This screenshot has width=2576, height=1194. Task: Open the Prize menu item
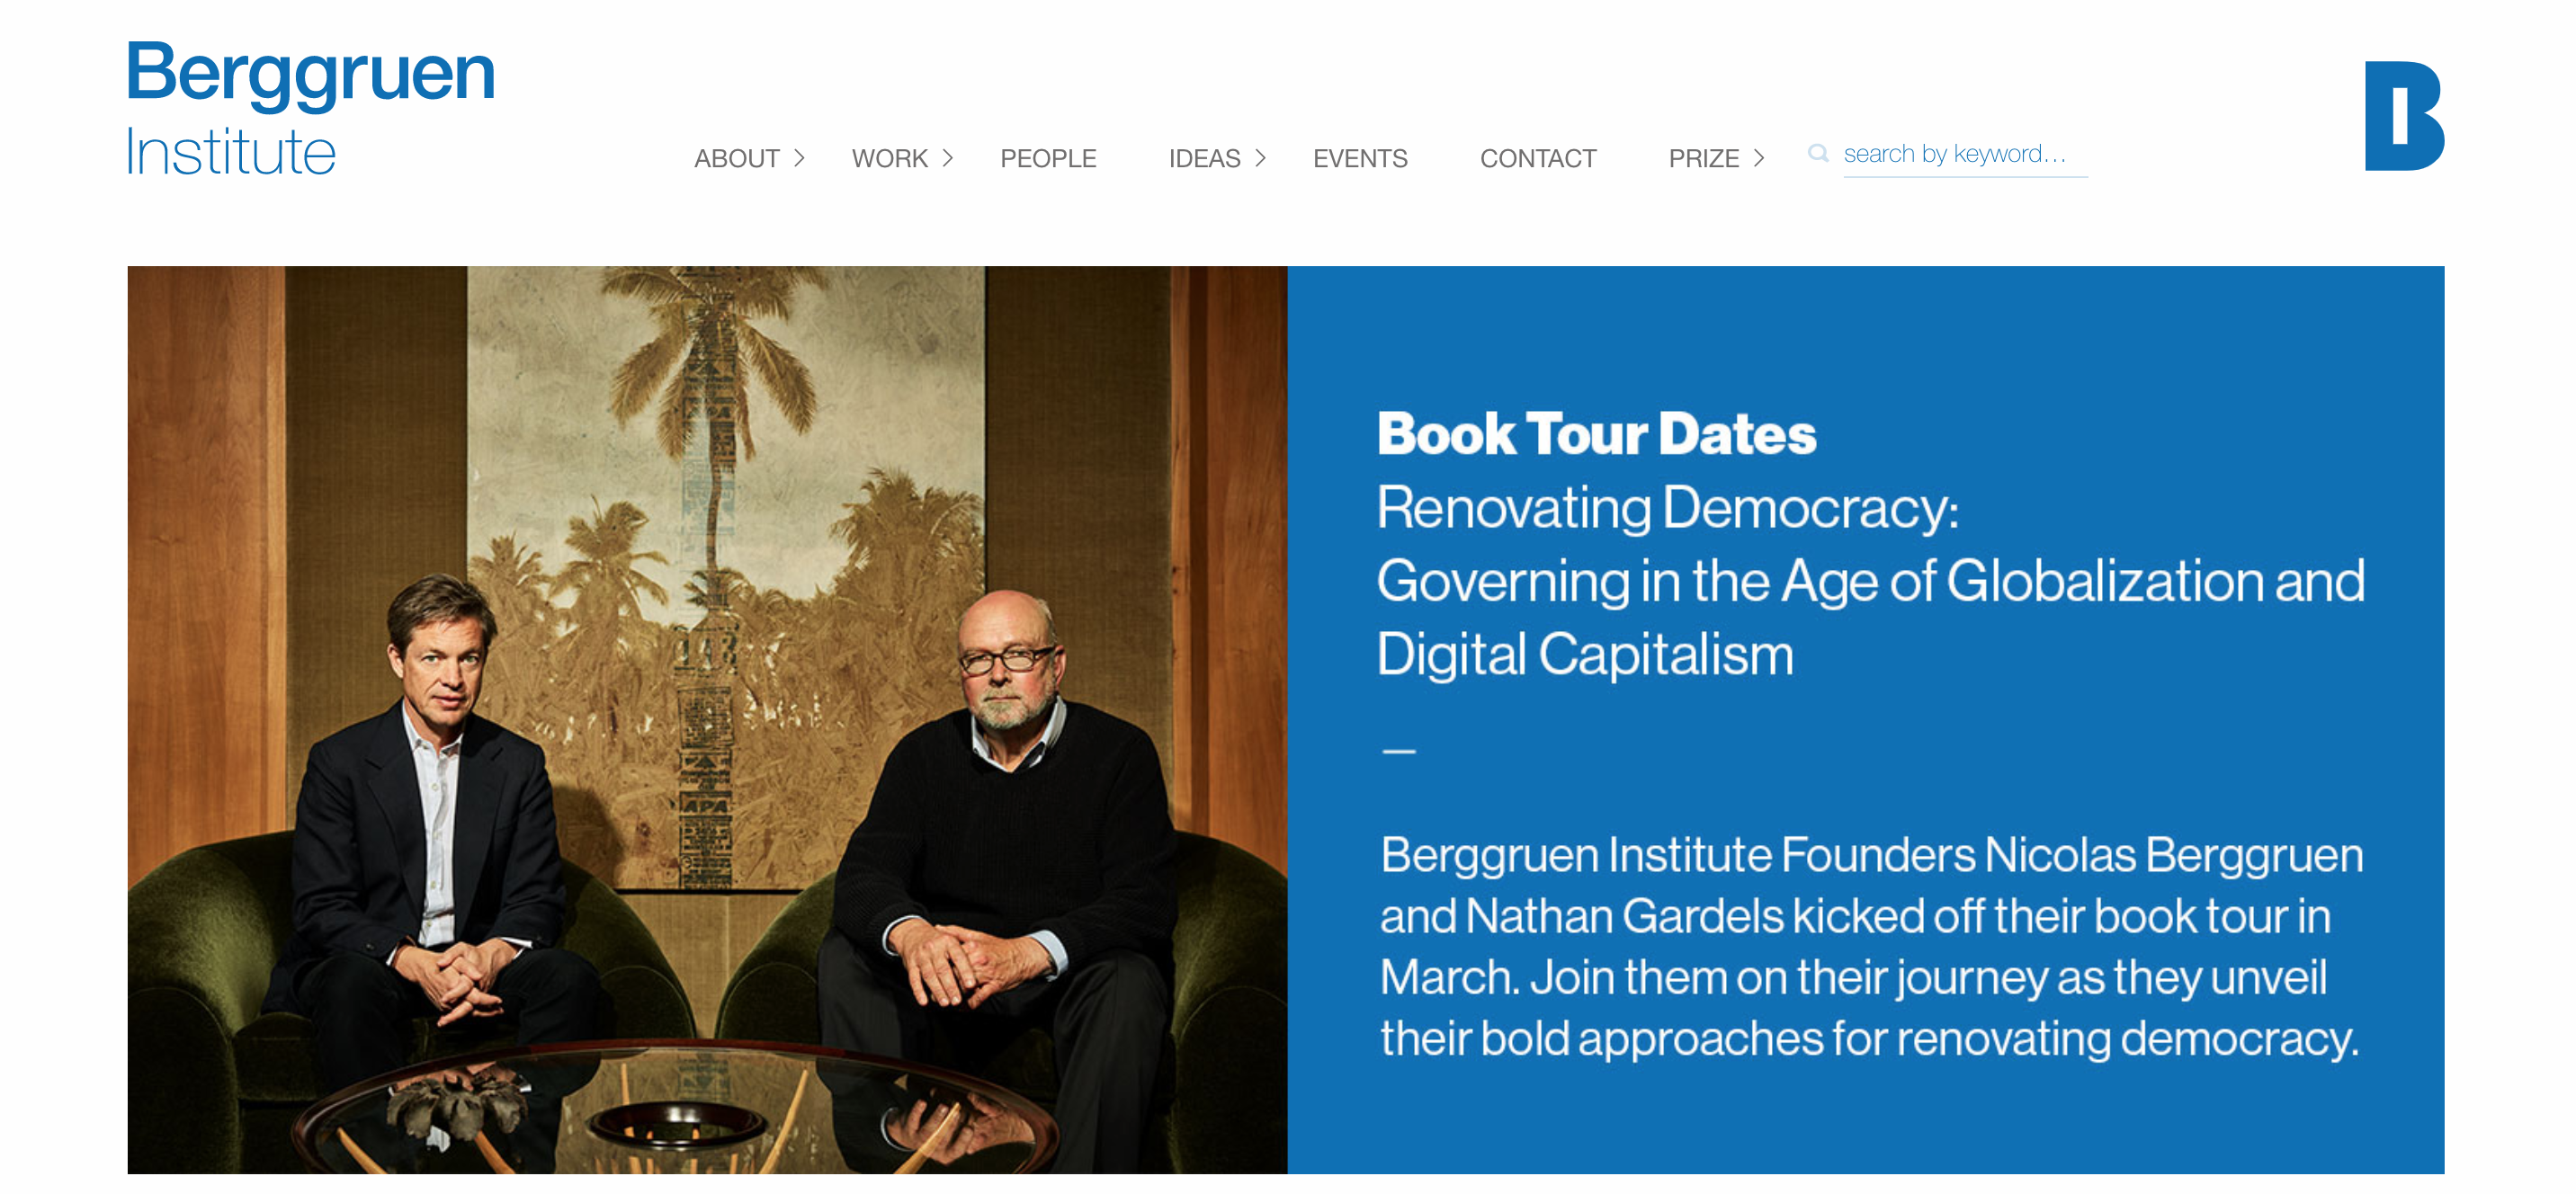tap(1703, 158)
